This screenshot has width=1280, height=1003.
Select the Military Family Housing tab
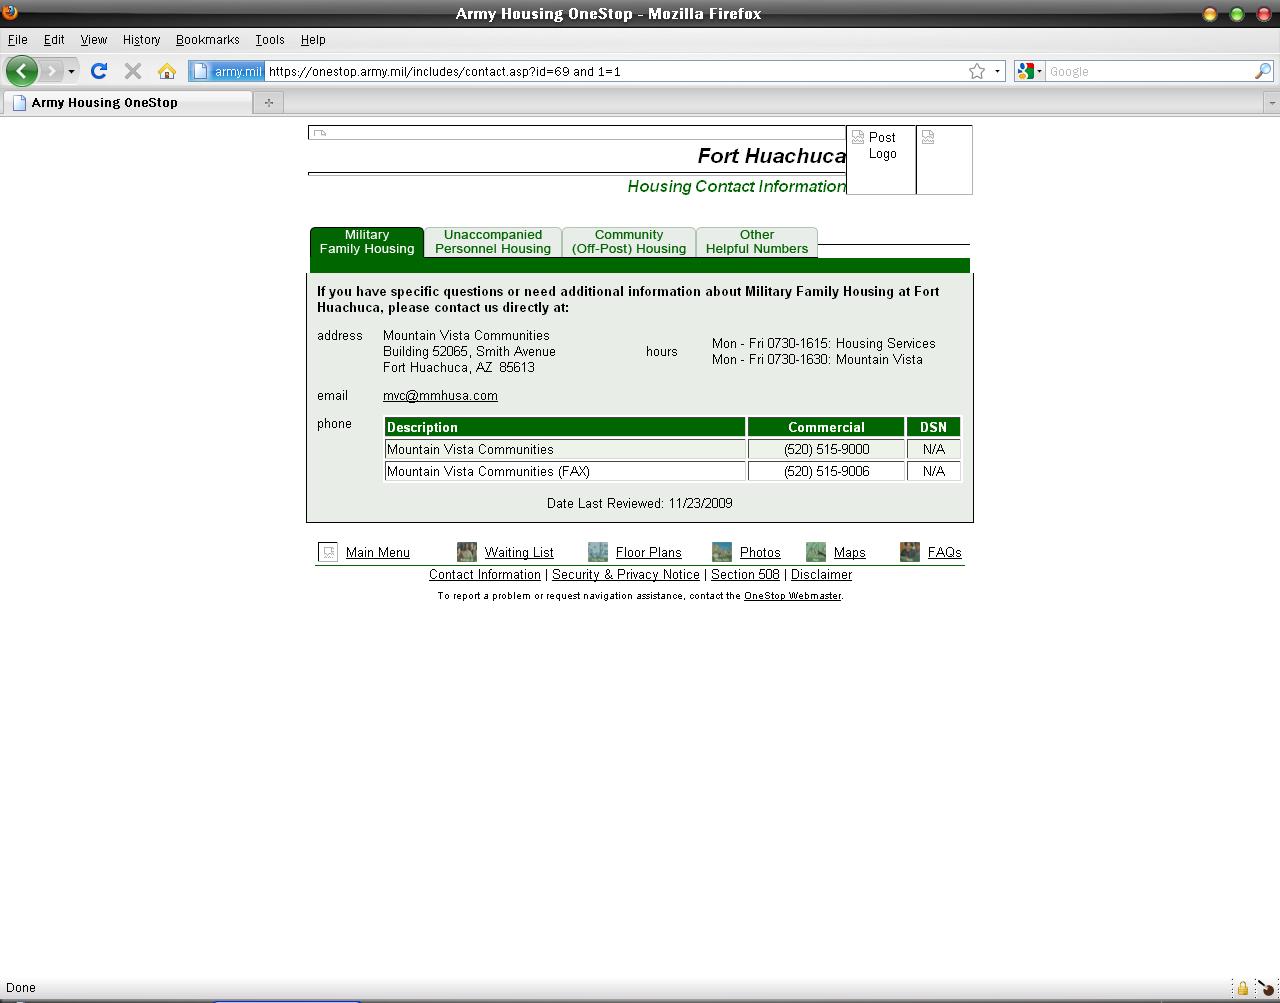[367, 242]
